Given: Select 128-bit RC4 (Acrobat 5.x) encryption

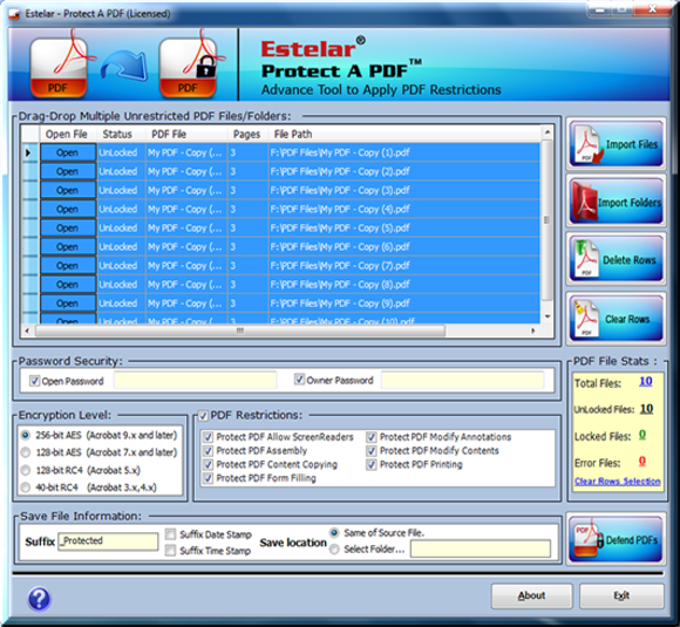Looking at the screenshot, I should (26, 470).
